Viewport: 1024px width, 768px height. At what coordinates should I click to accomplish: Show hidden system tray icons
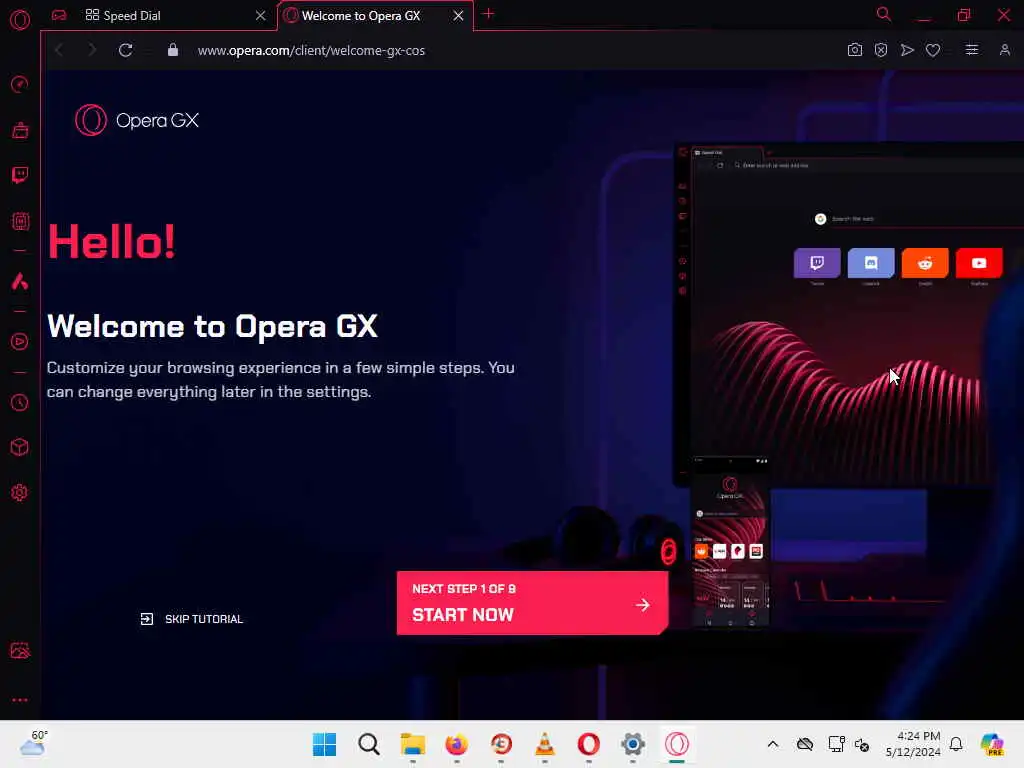pos(773,744)
